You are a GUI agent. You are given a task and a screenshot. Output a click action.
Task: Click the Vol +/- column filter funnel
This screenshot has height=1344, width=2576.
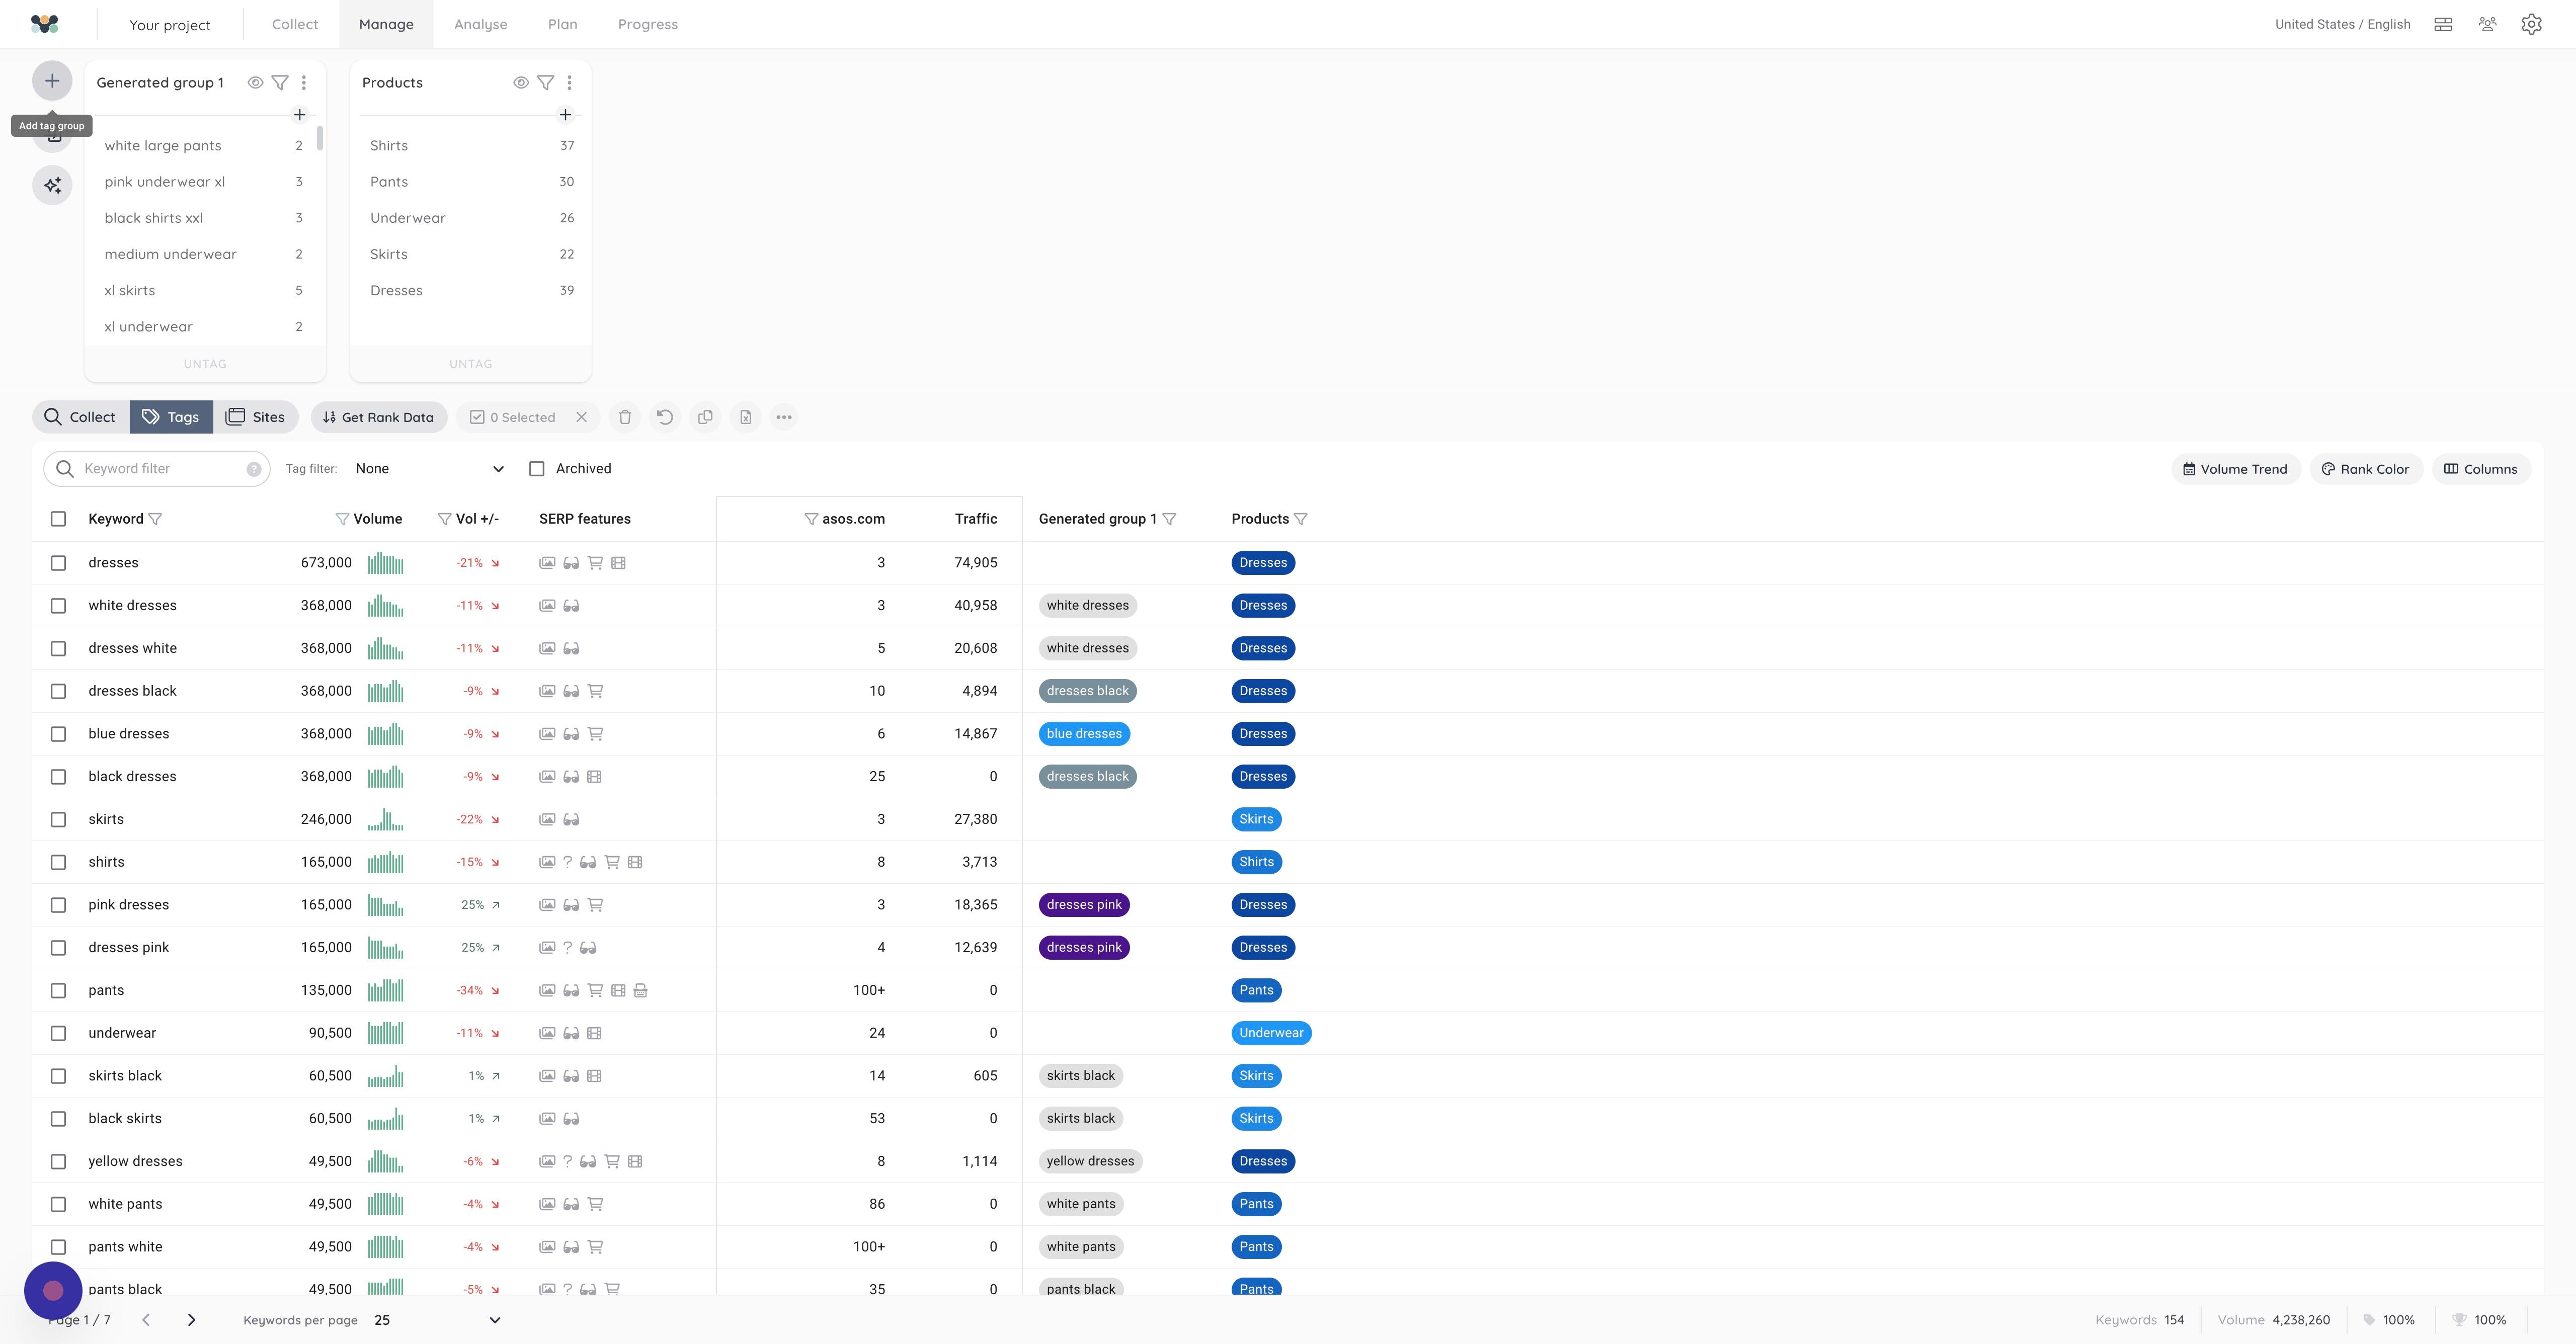[444, 519]
